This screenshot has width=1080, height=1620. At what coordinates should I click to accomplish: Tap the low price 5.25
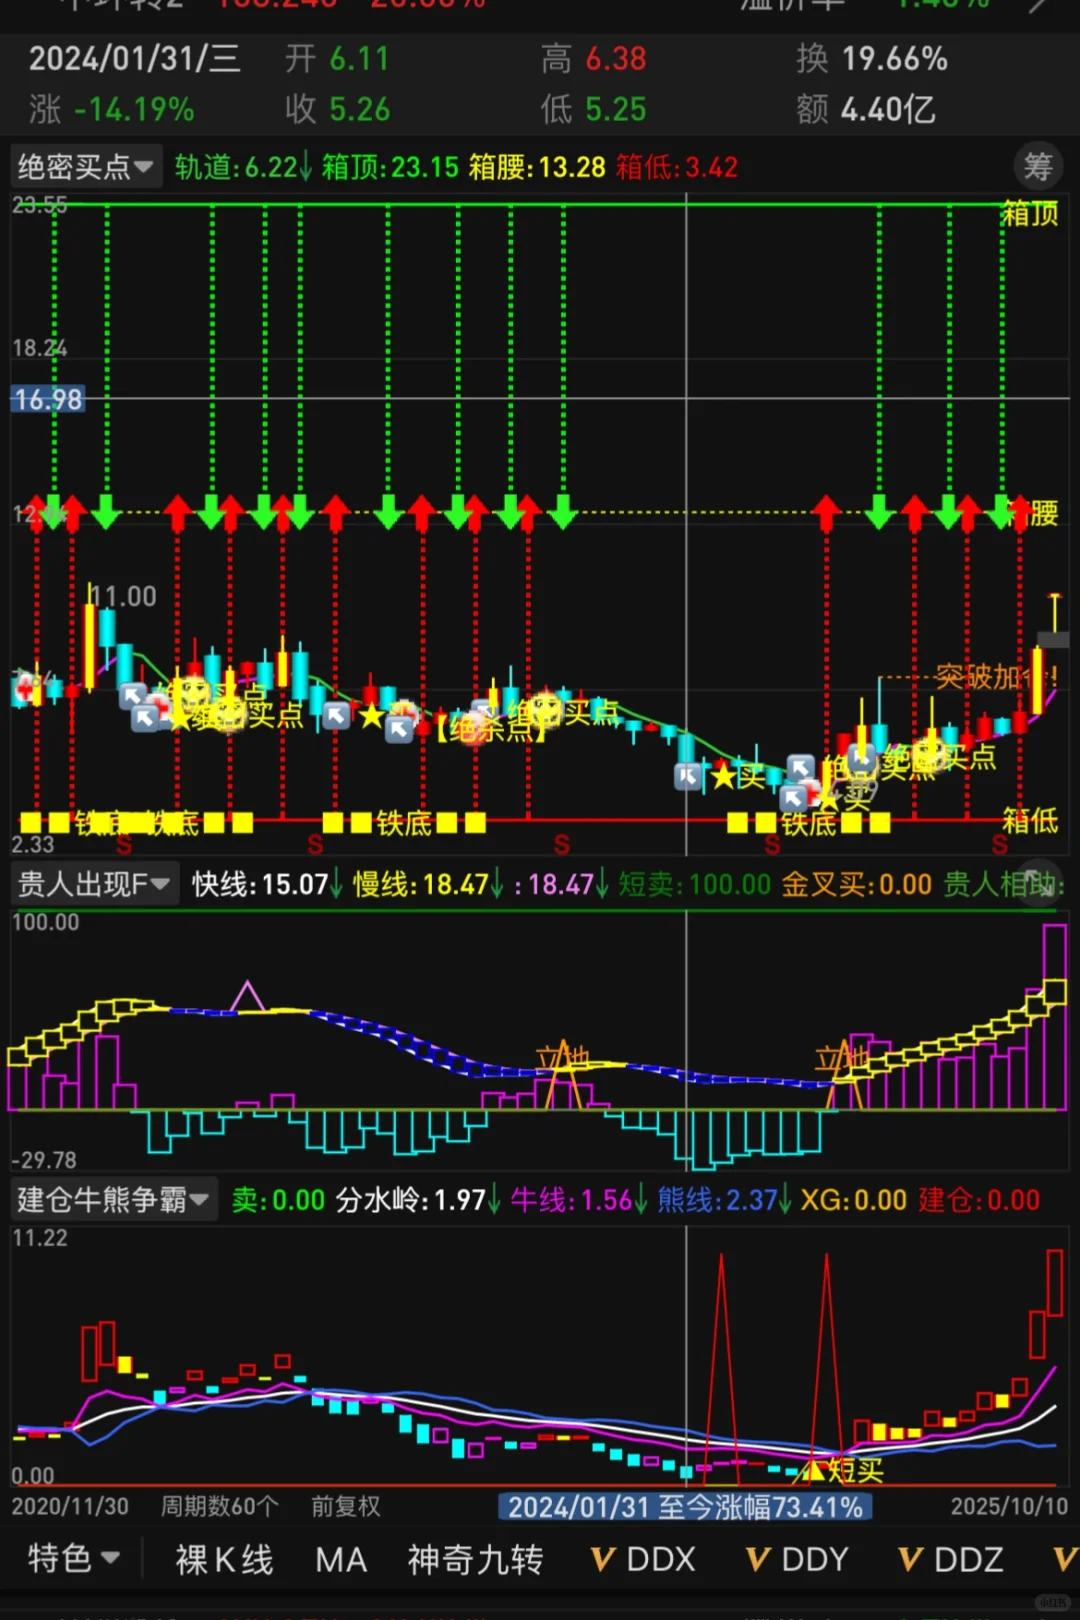coord(616,109)
